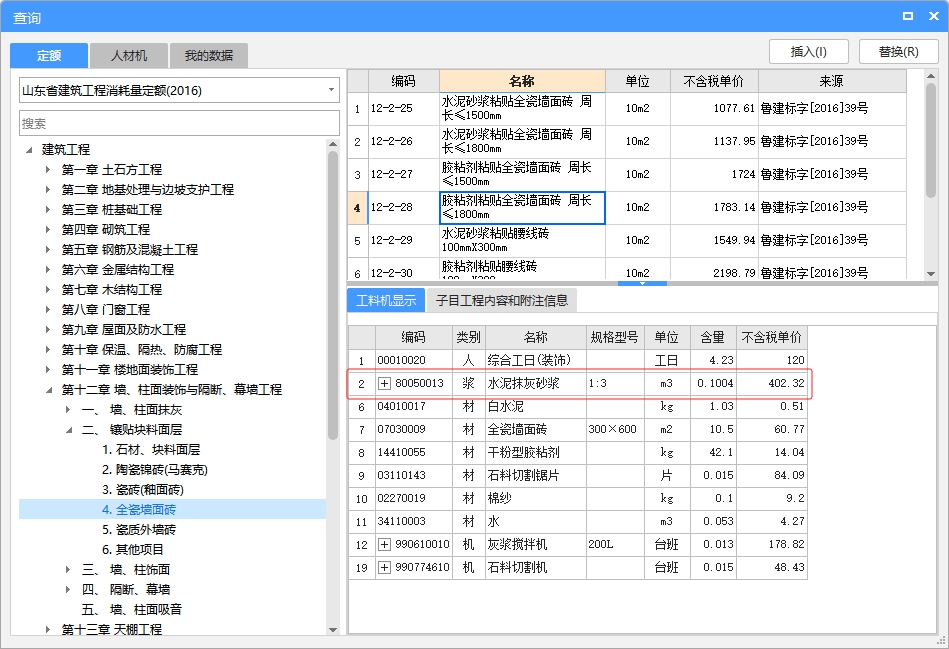Expand 第十章 保温、隔热、防腐工程 arrow
The width and height of the screenshot is (949, 649).
pyautogui.click(x=48, y=349)
